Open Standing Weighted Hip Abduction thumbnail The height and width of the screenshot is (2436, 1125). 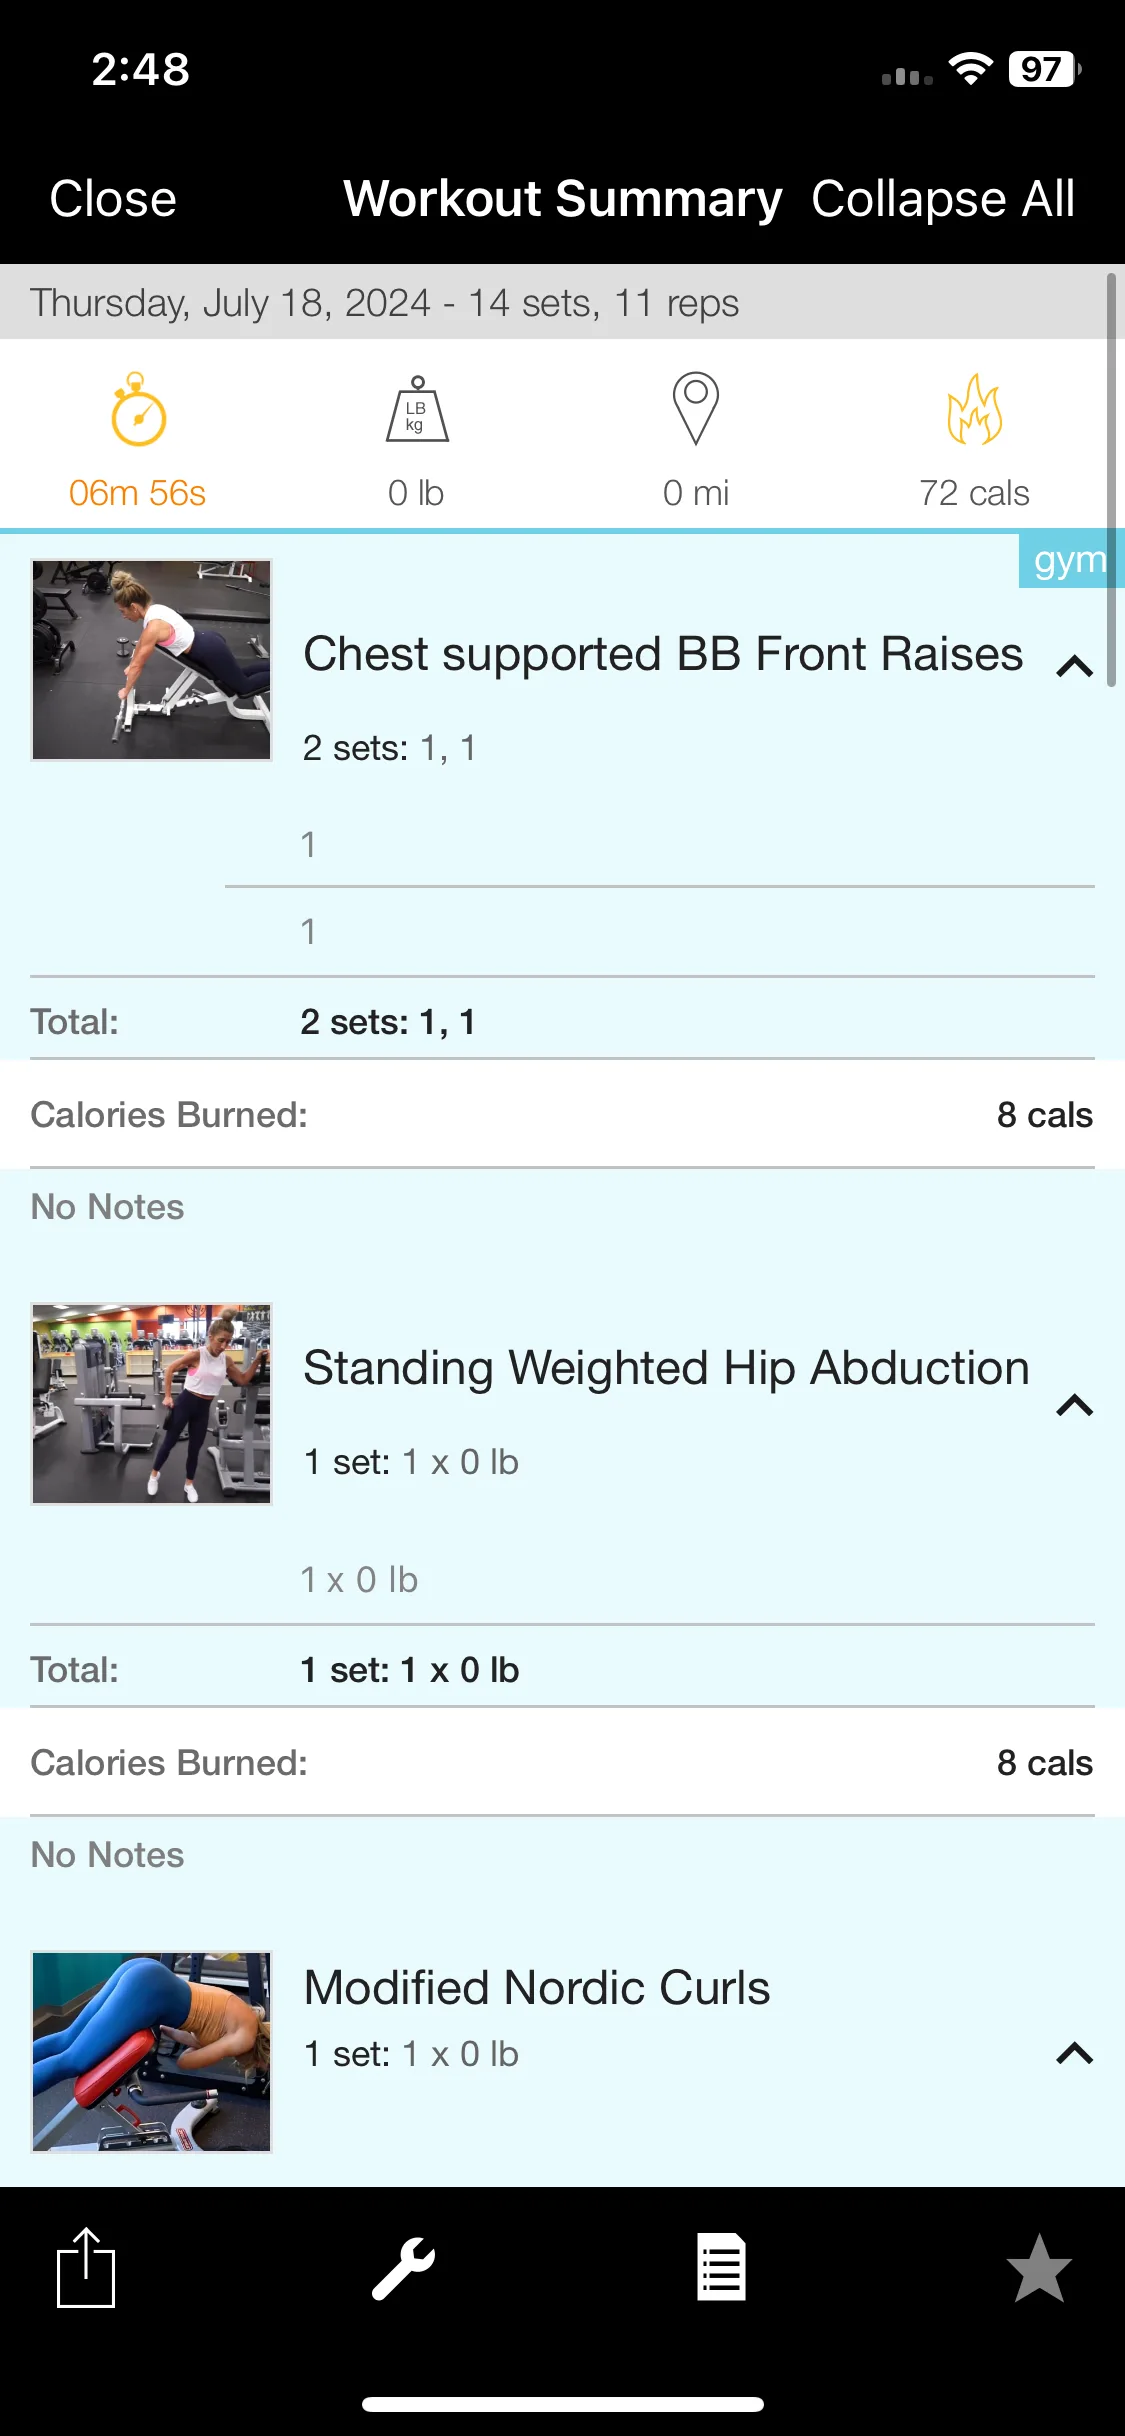(152, 1404)
